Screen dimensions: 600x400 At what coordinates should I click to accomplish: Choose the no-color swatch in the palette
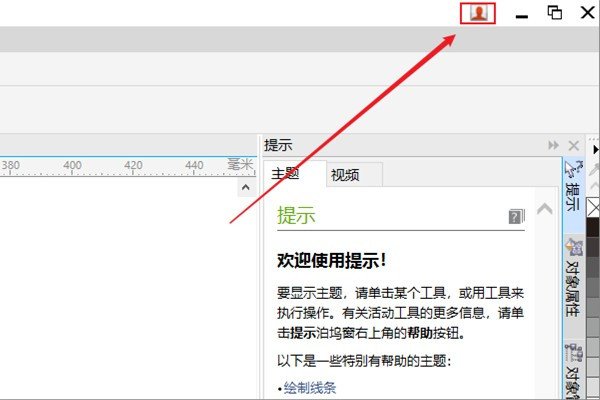pyautogui.click(x=593, y=208)
